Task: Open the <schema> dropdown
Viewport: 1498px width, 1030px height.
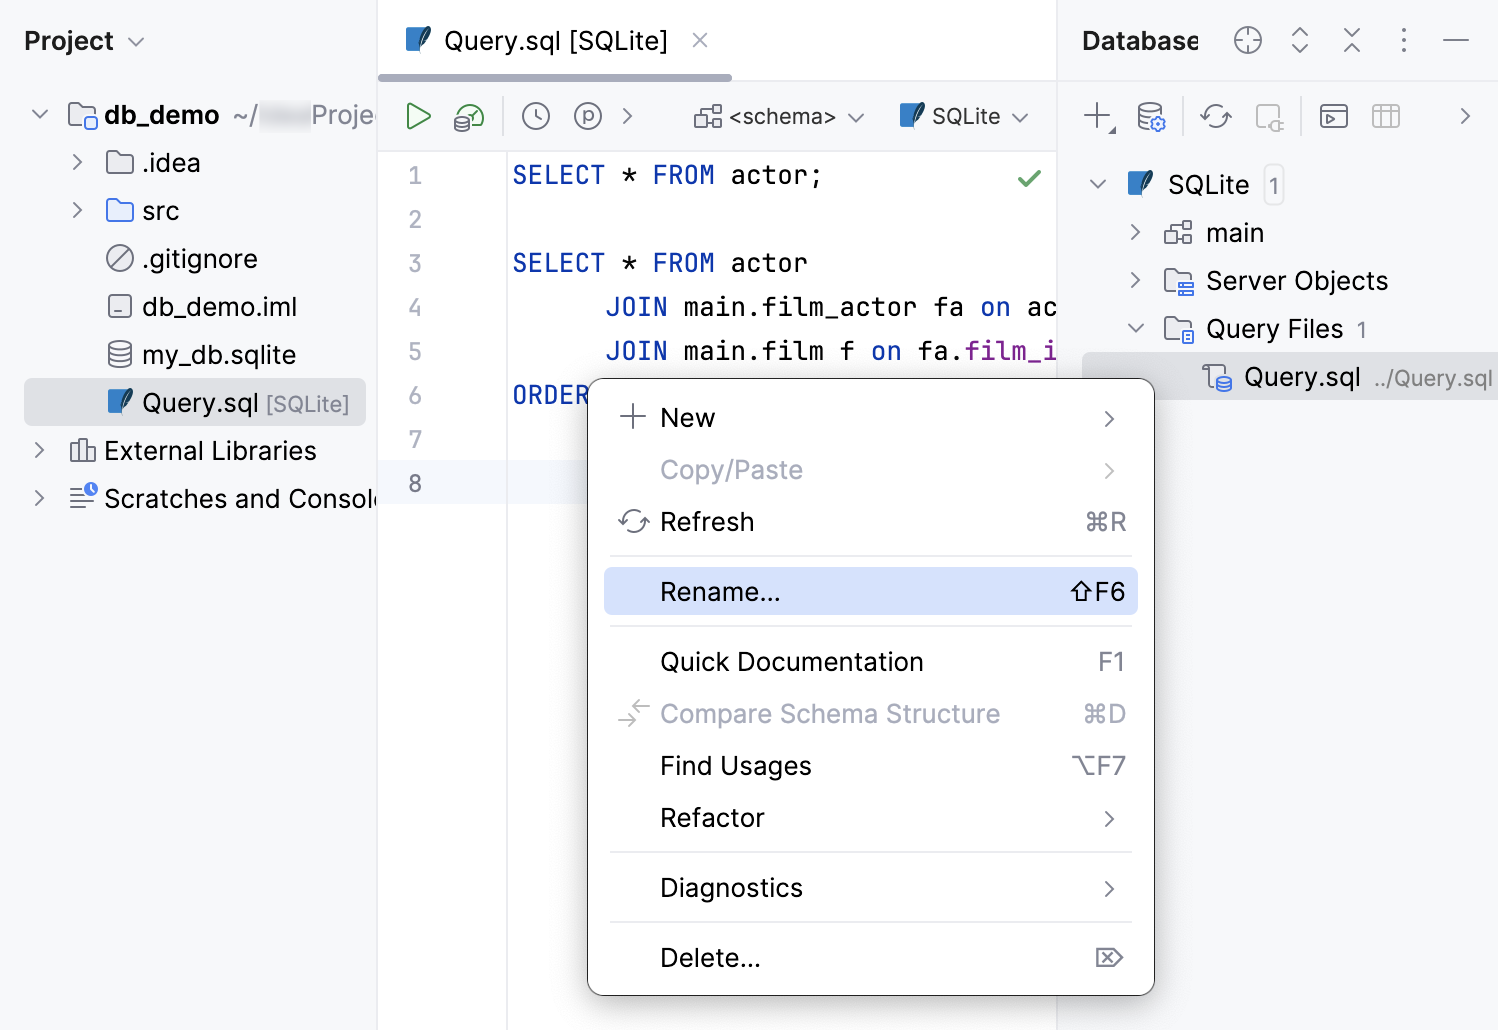Action: (779, 116)
